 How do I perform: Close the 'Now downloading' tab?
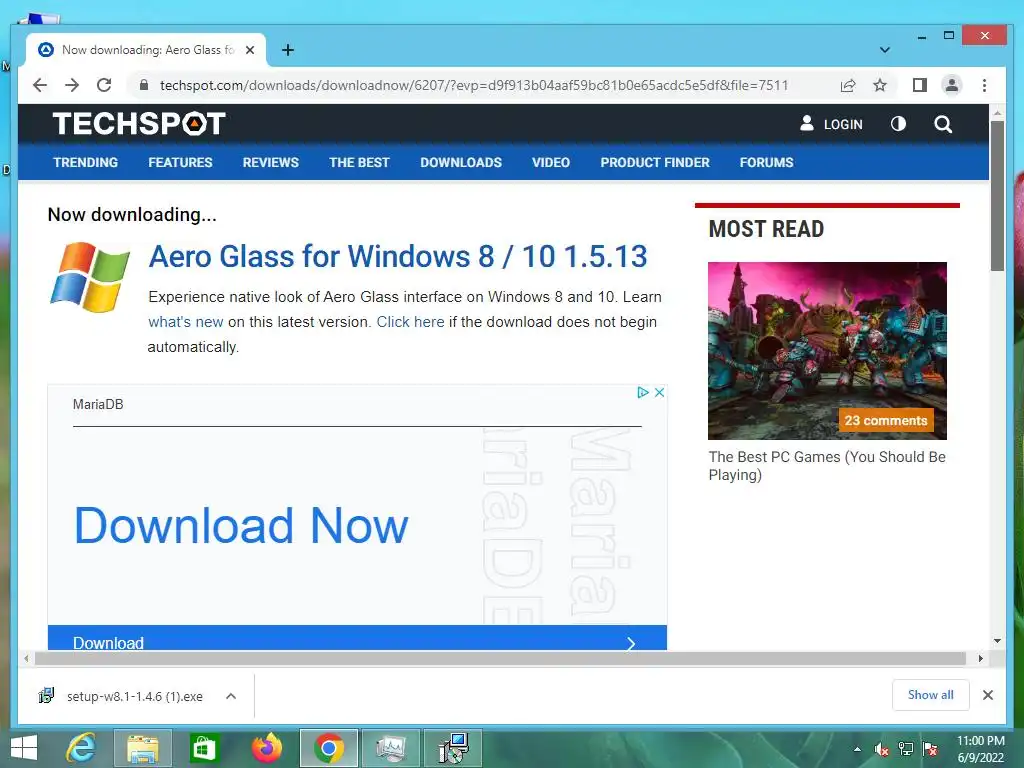(x=249, y=50)
